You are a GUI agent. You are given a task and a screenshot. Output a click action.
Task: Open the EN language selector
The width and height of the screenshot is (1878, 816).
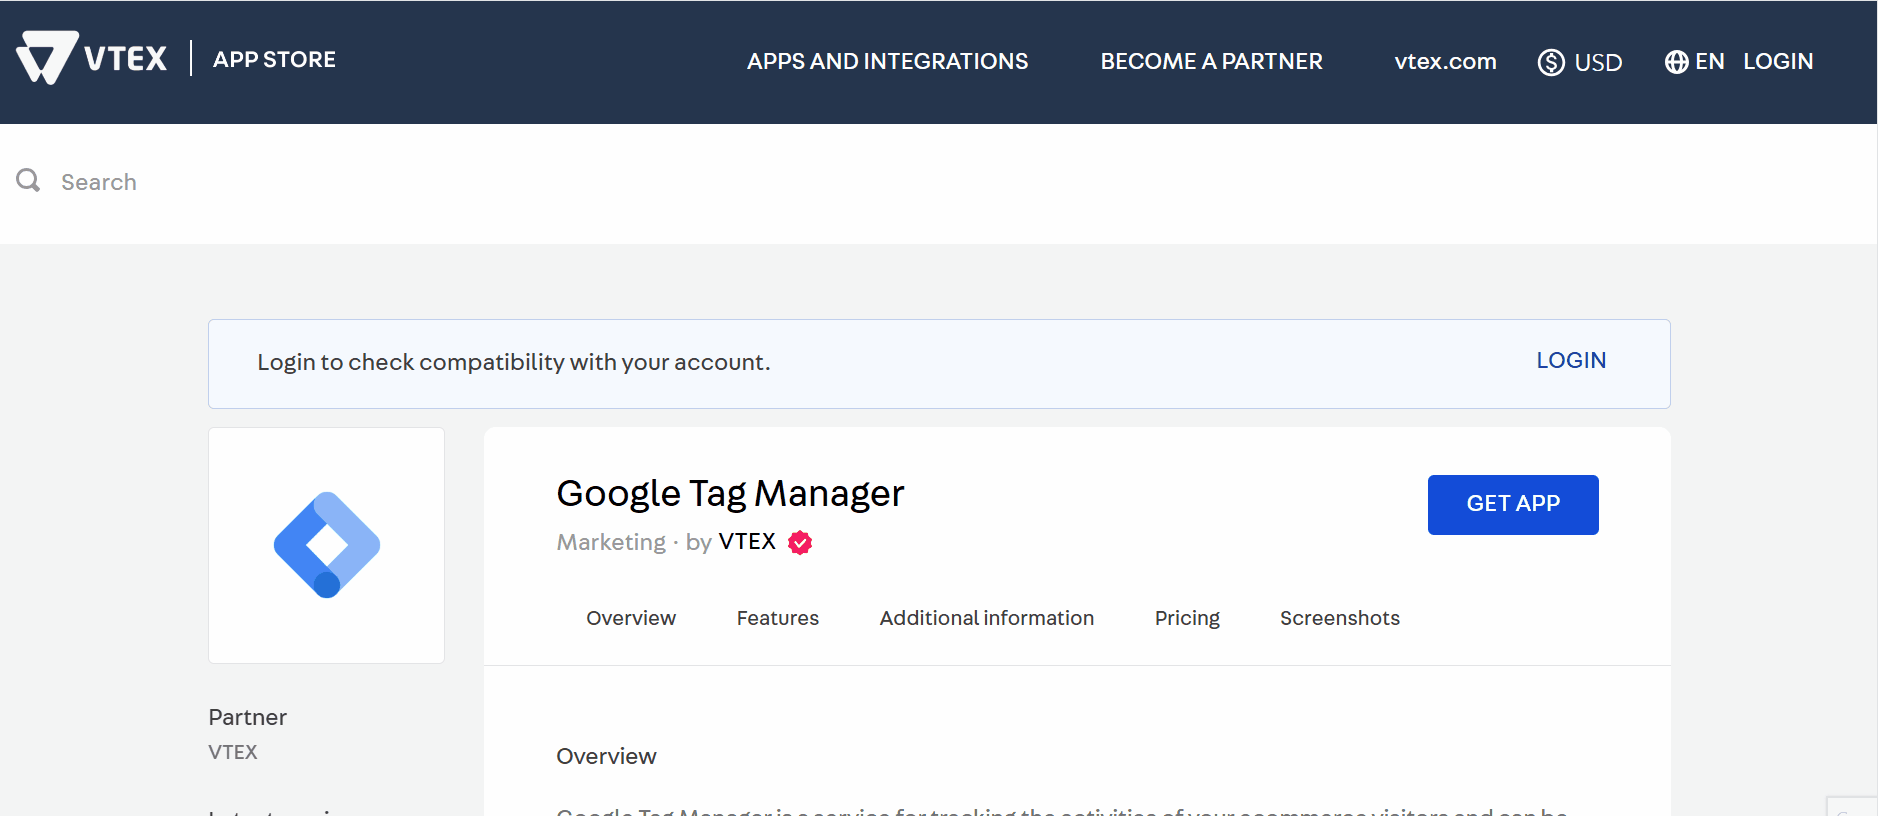(1694, 62)
